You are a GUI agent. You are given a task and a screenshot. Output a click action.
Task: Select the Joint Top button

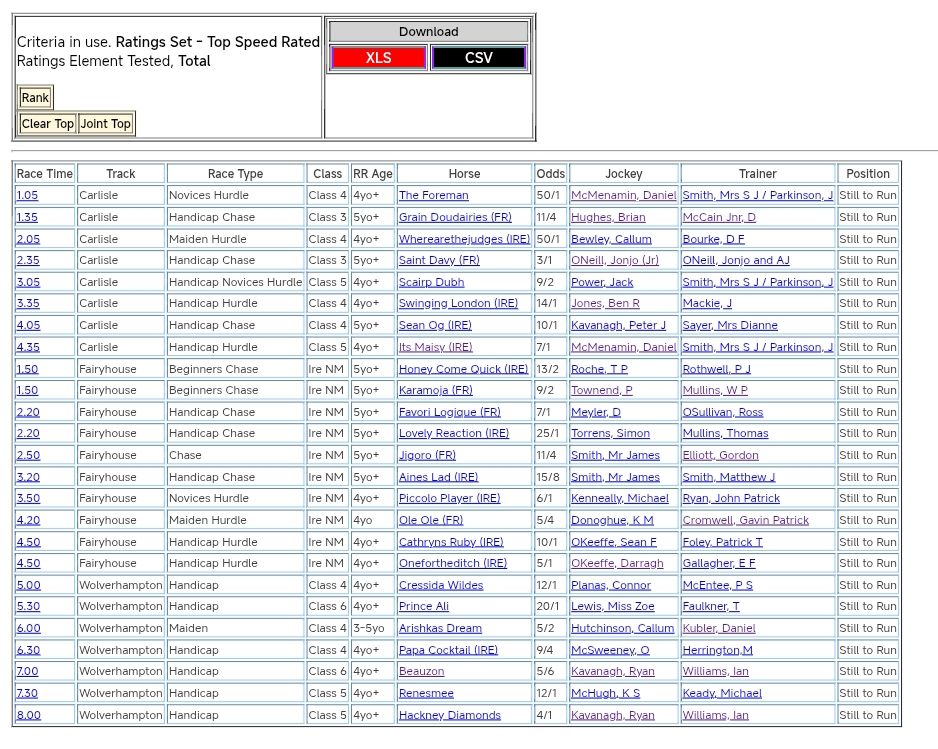coord(106,124)
